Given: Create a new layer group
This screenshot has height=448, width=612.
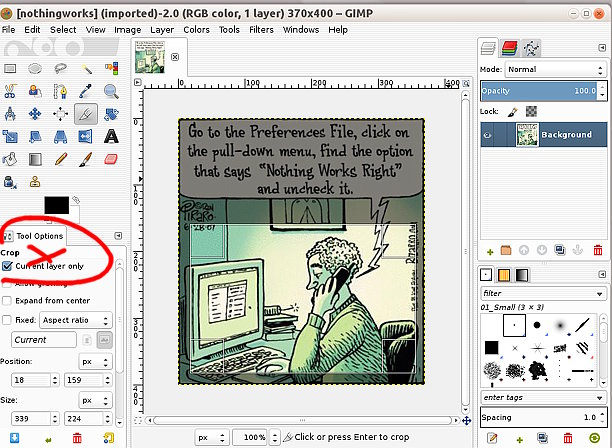Looking at the screenshot, I should coord(506,250).
